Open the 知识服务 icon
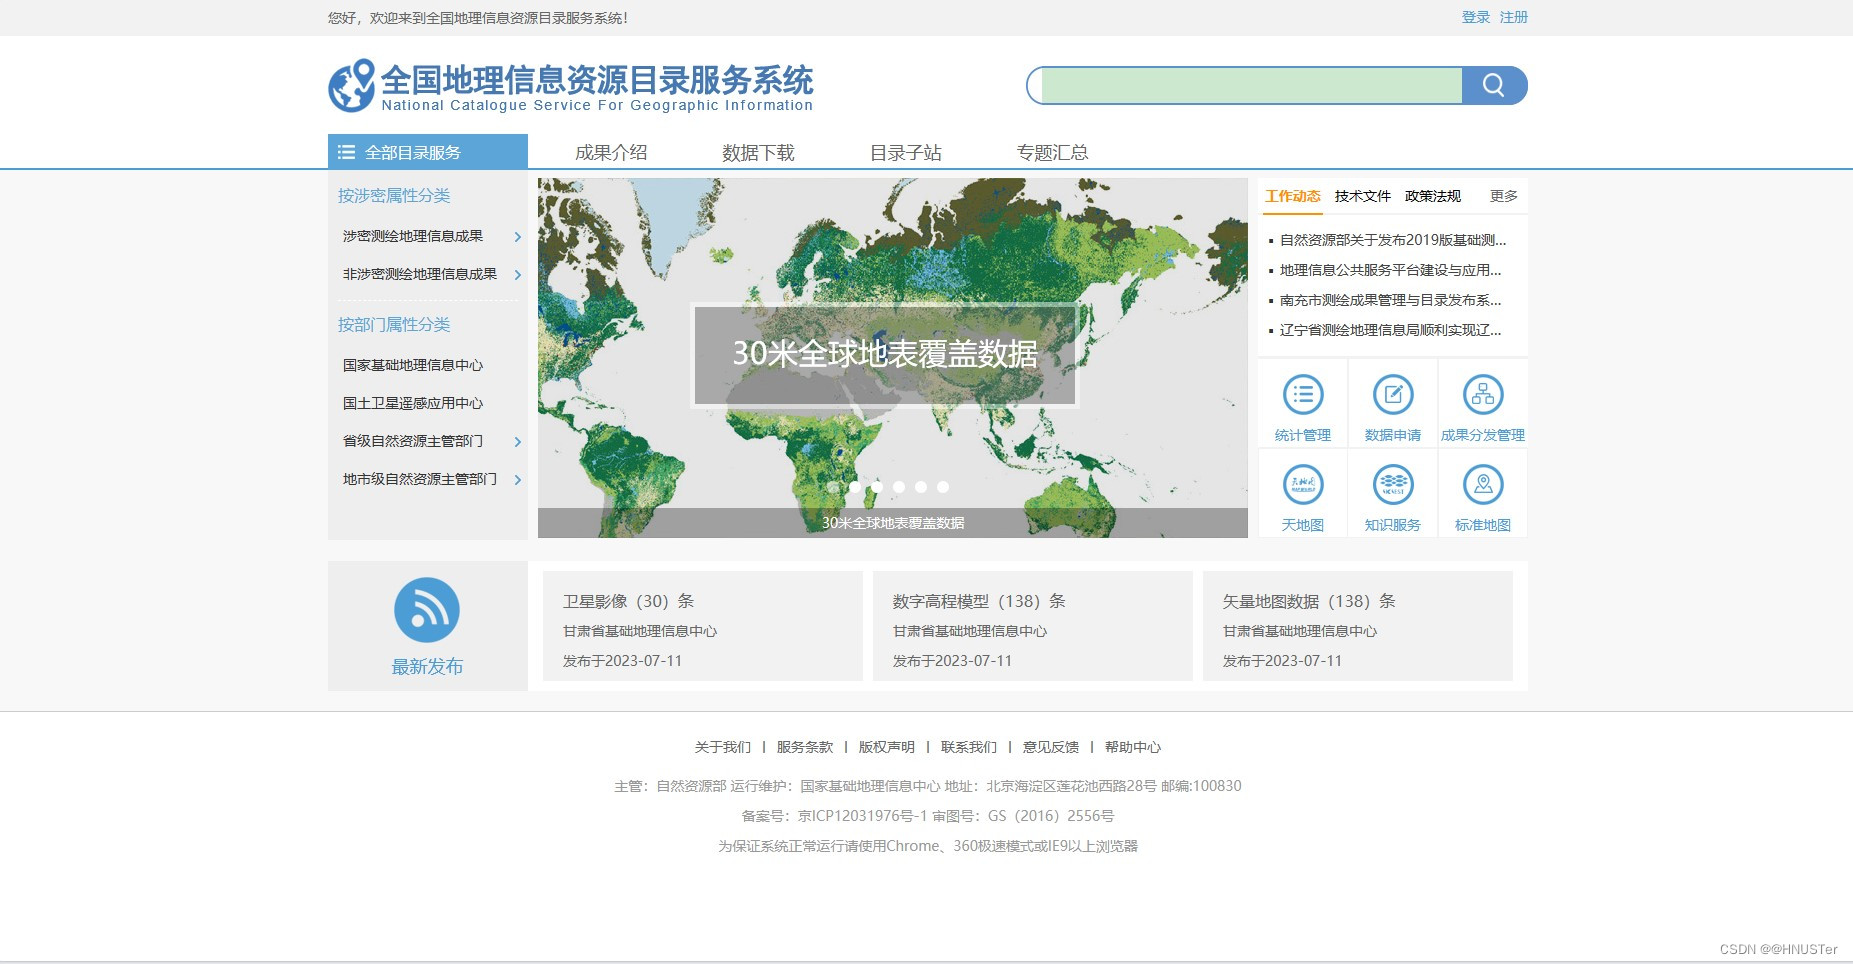This screenshot has height=964, width=1853. [x=1393, y=485]
